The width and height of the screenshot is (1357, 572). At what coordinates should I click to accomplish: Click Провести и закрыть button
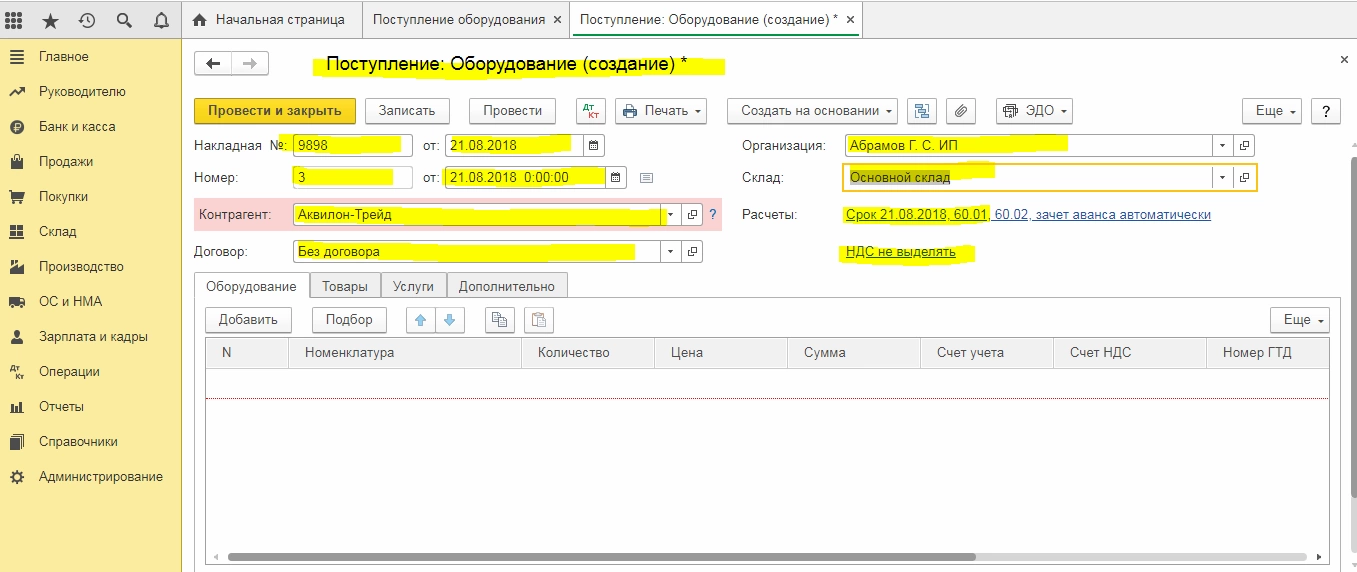point(275,110)
